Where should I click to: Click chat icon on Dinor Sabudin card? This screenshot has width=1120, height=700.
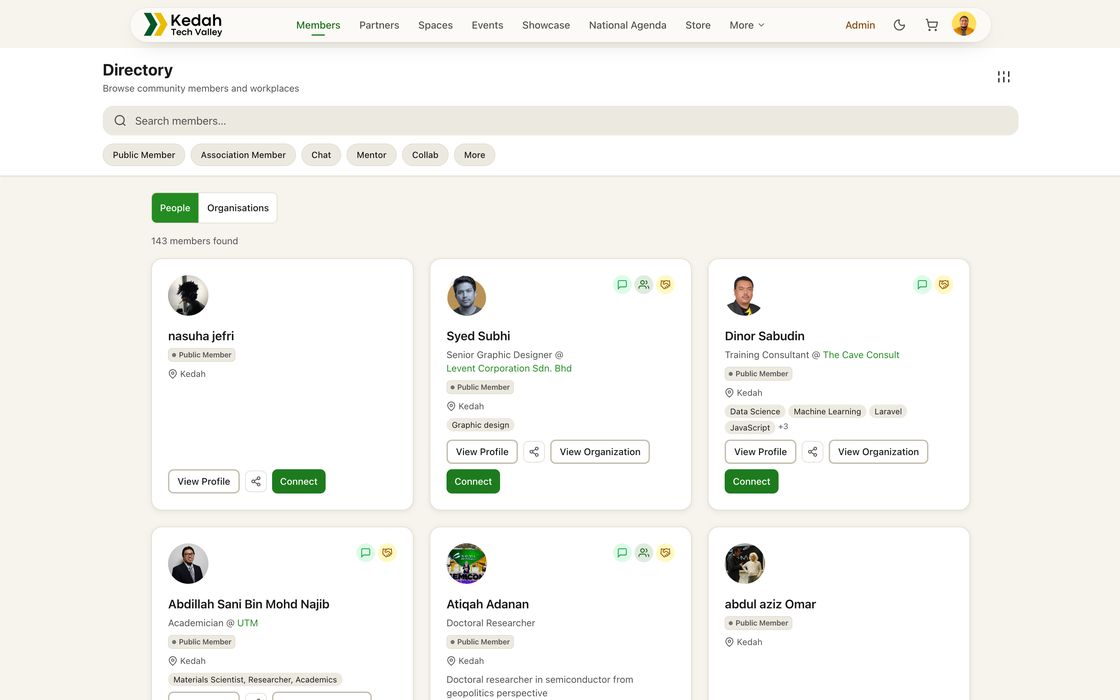(922, 284)
